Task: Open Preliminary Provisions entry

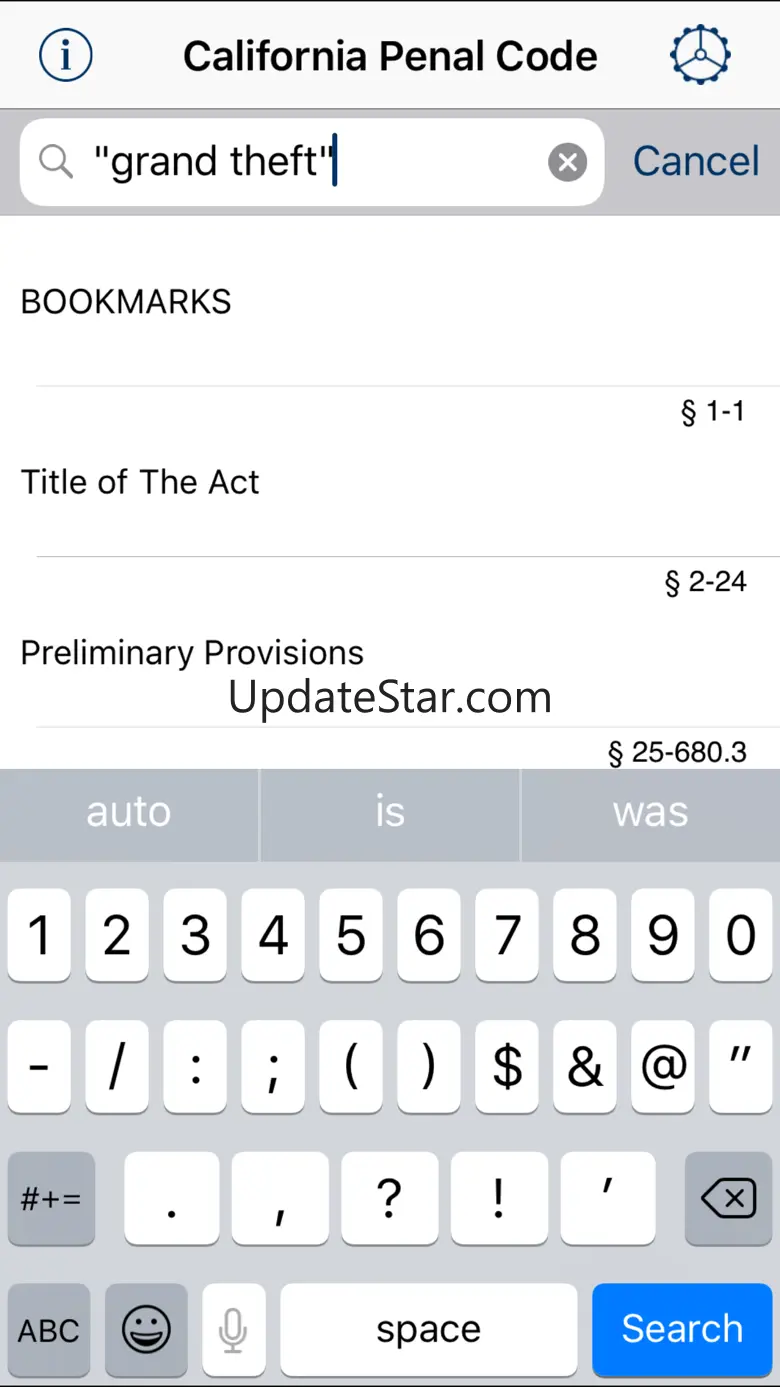Action: click(192, 653)
